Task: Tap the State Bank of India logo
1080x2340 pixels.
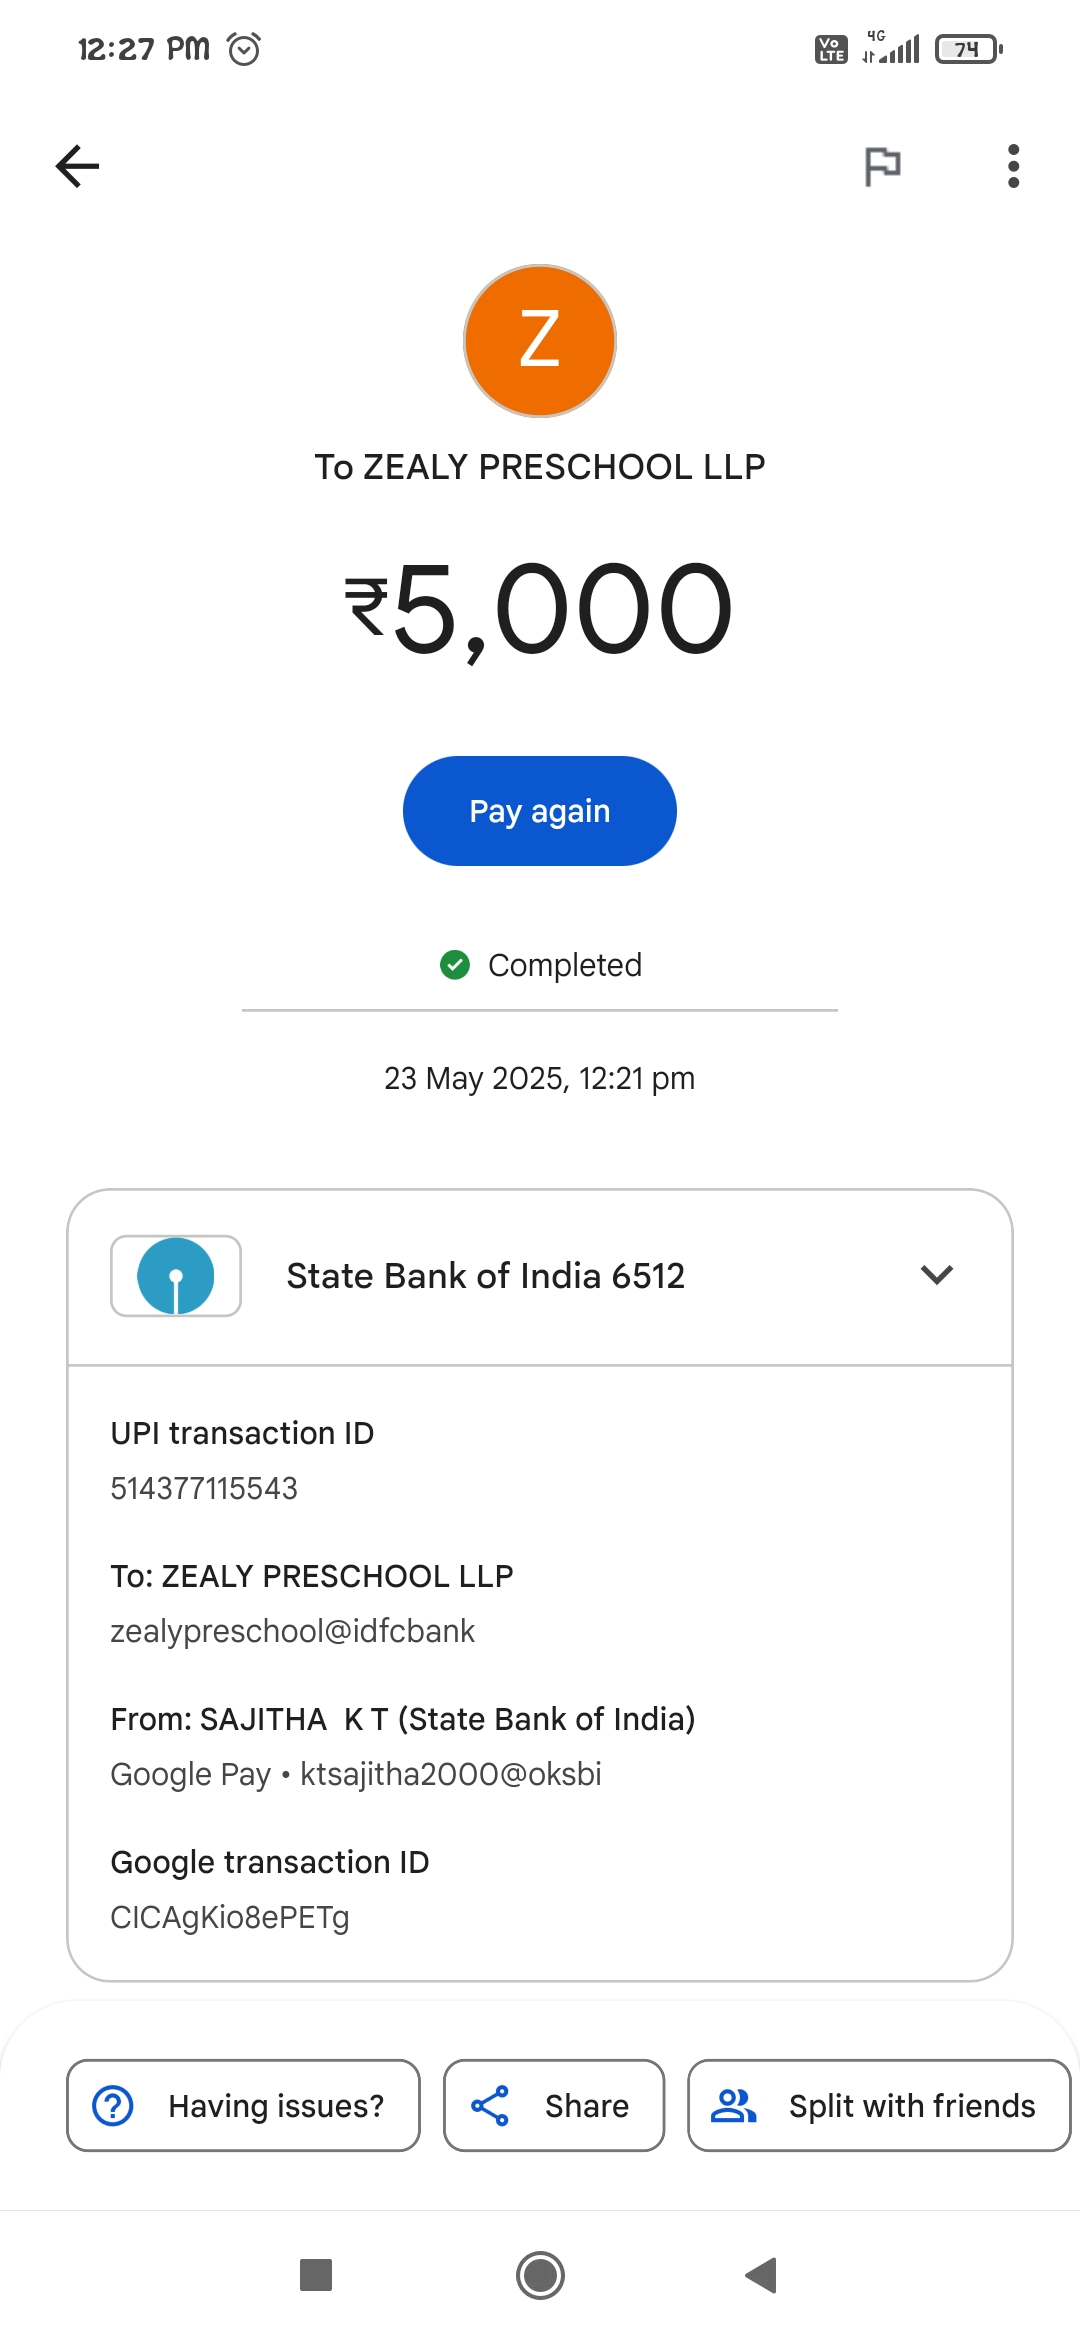Action: coord(176,1276)
